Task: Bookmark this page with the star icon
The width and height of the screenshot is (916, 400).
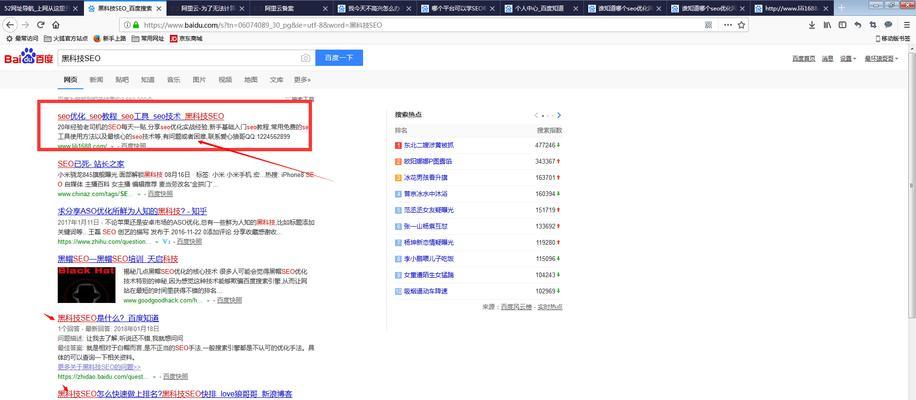Action: coord(742,24)
